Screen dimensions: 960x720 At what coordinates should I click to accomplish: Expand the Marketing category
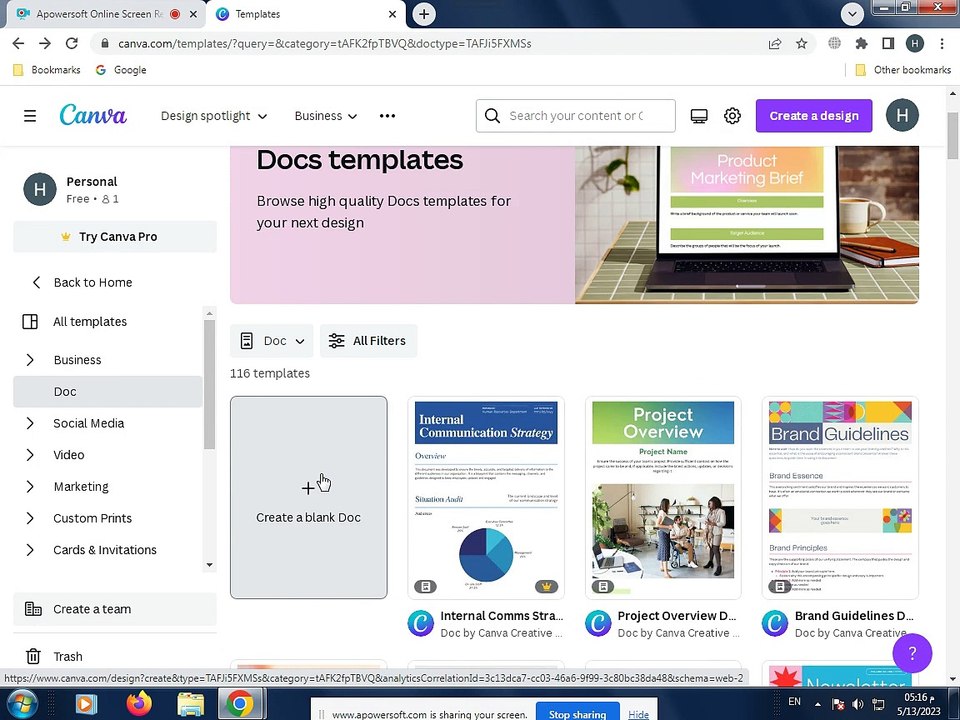pos(30,487)
